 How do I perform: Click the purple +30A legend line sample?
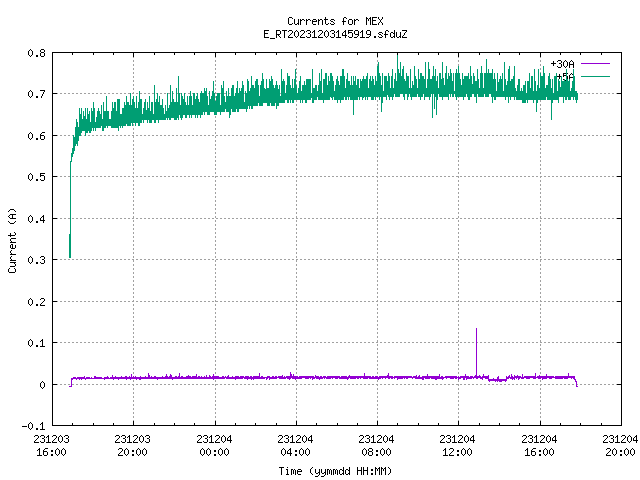coord(595,64)
